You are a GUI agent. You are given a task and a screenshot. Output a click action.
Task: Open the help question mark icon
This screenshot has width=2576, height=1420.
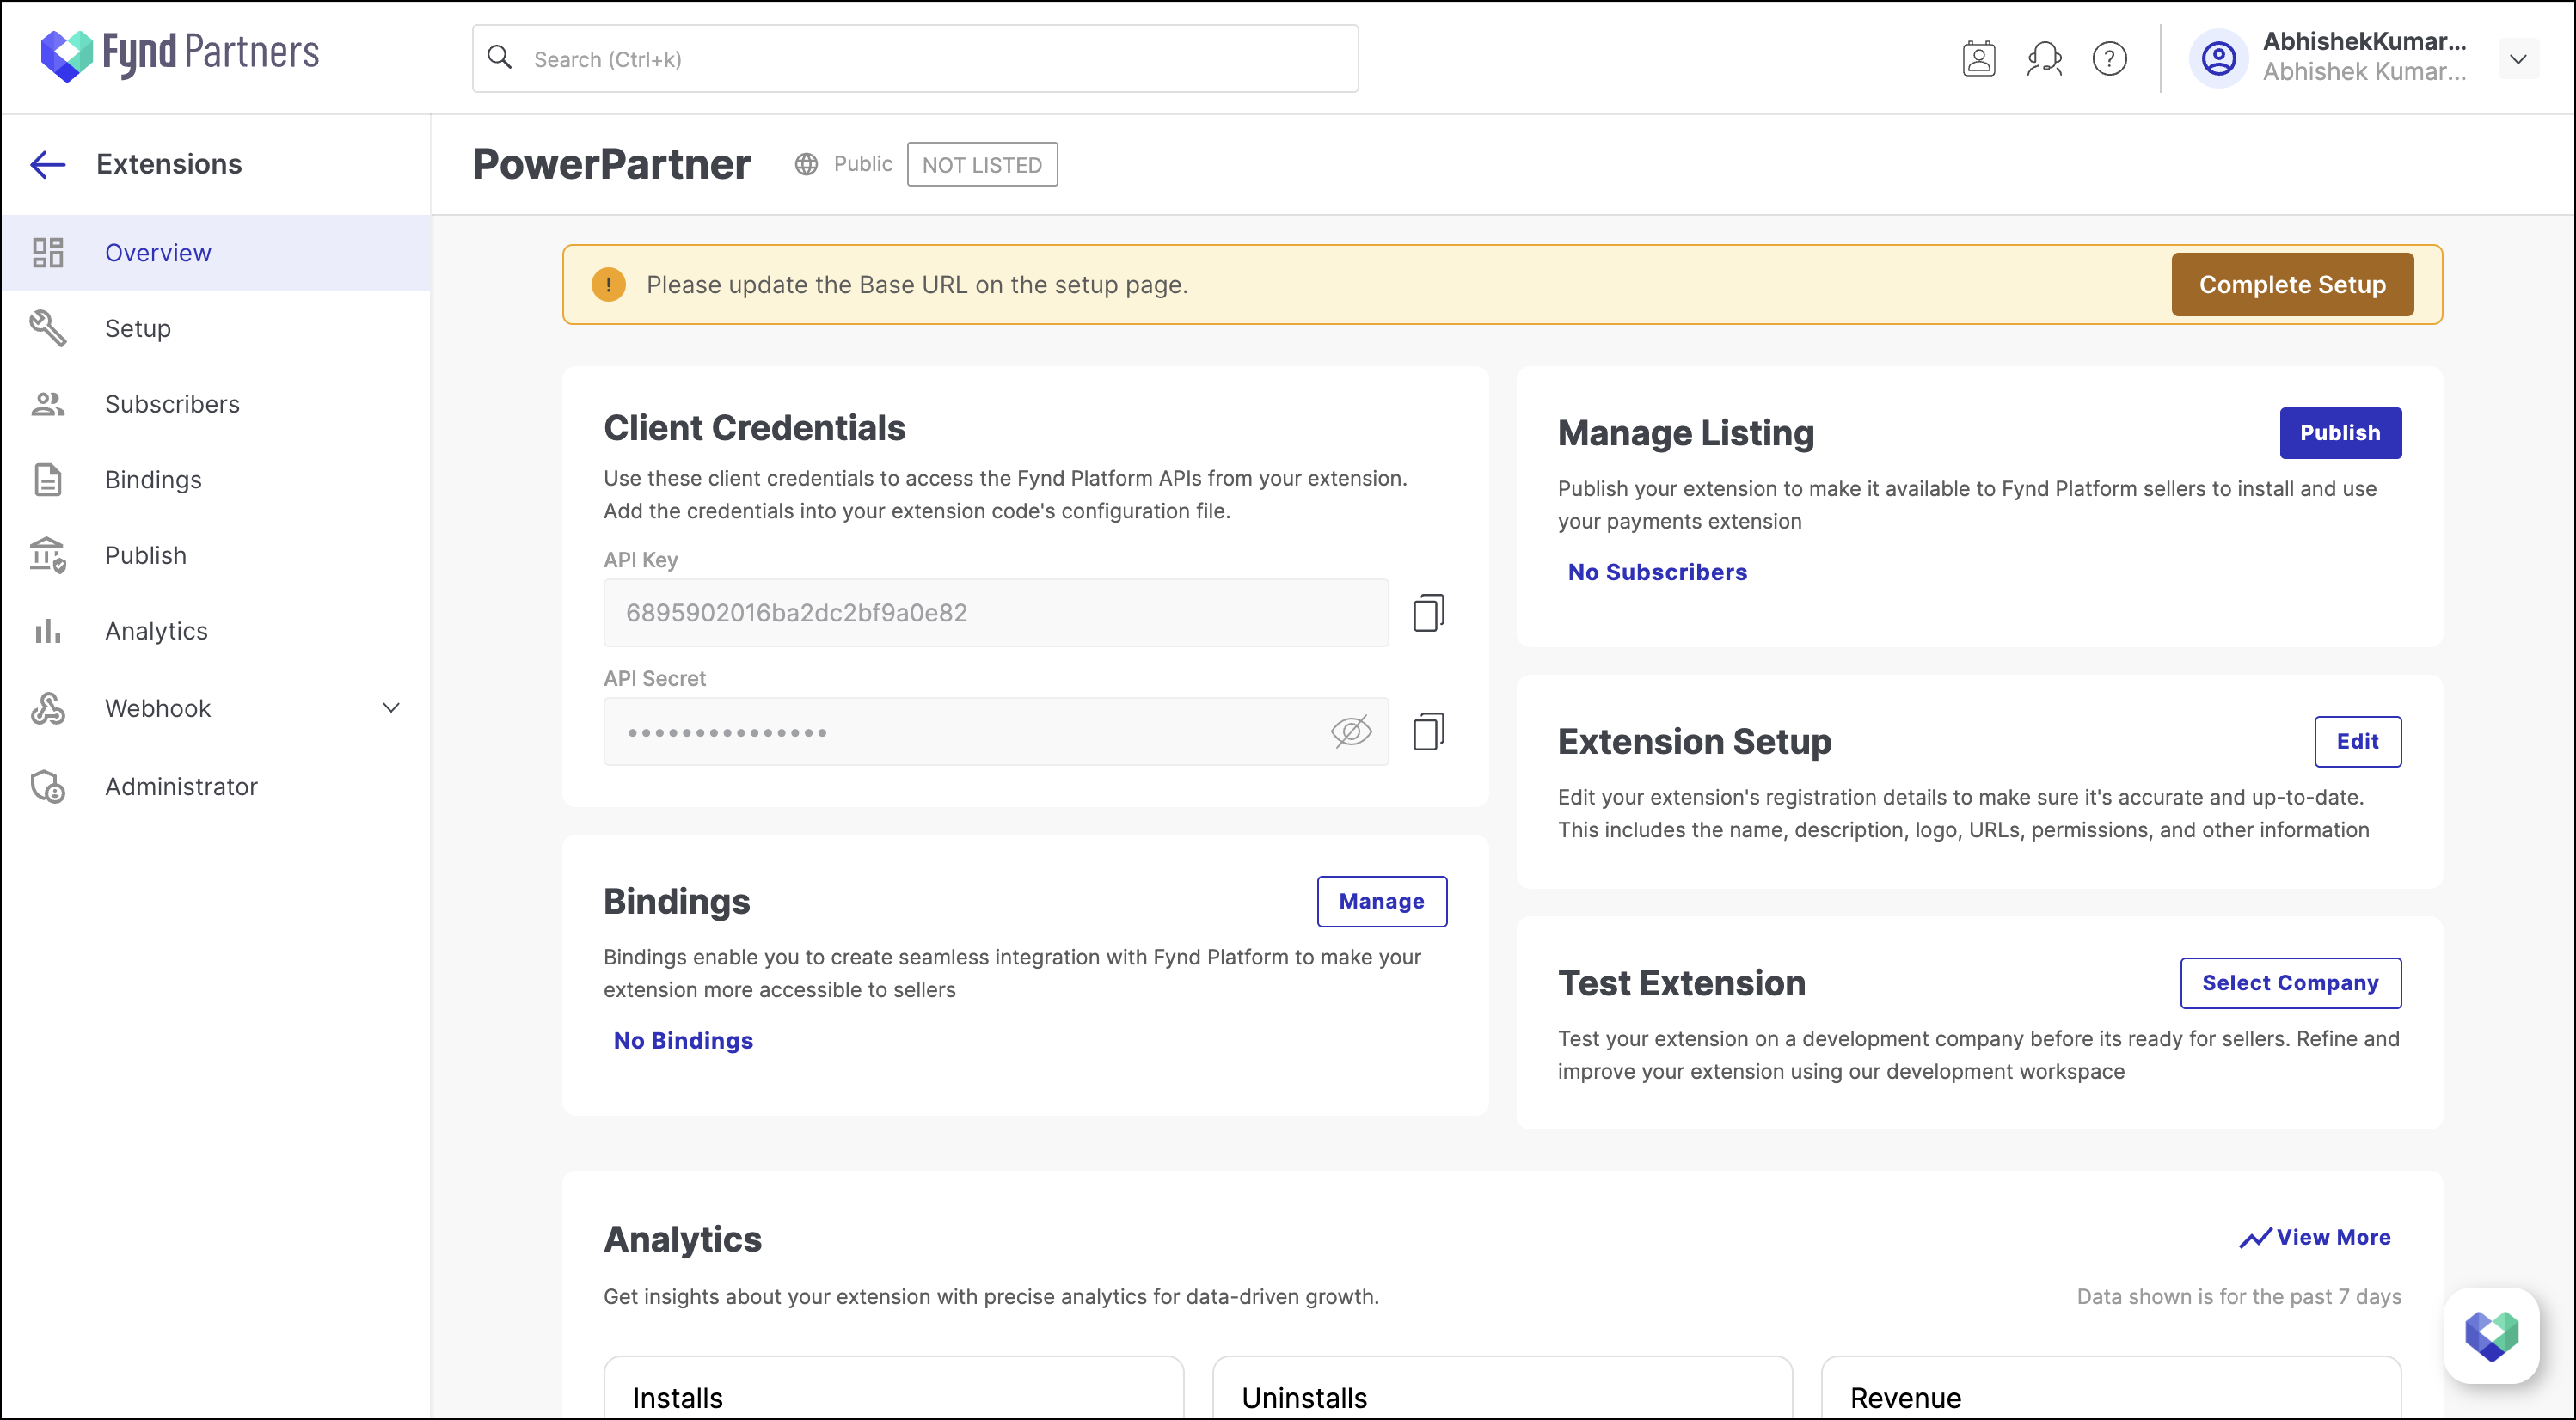pos(2109,59)
